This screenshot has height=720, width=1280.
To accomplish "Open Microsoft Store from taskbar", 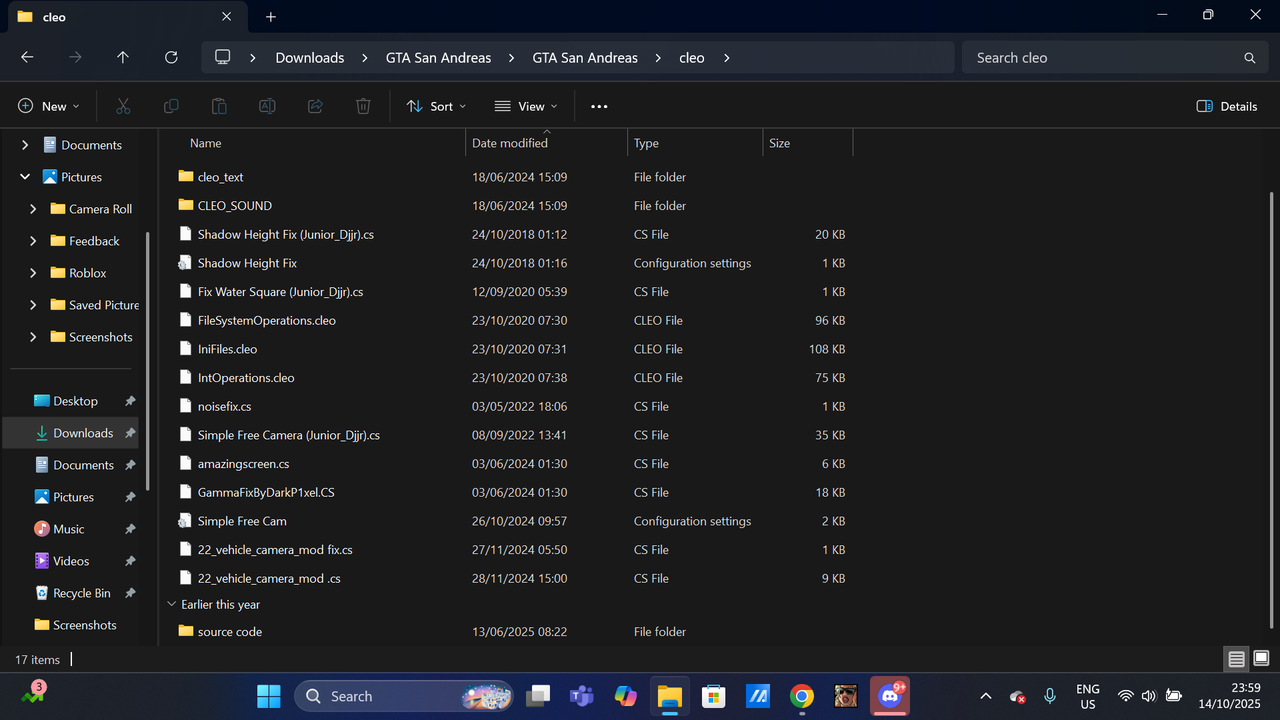I will [713, 696].
